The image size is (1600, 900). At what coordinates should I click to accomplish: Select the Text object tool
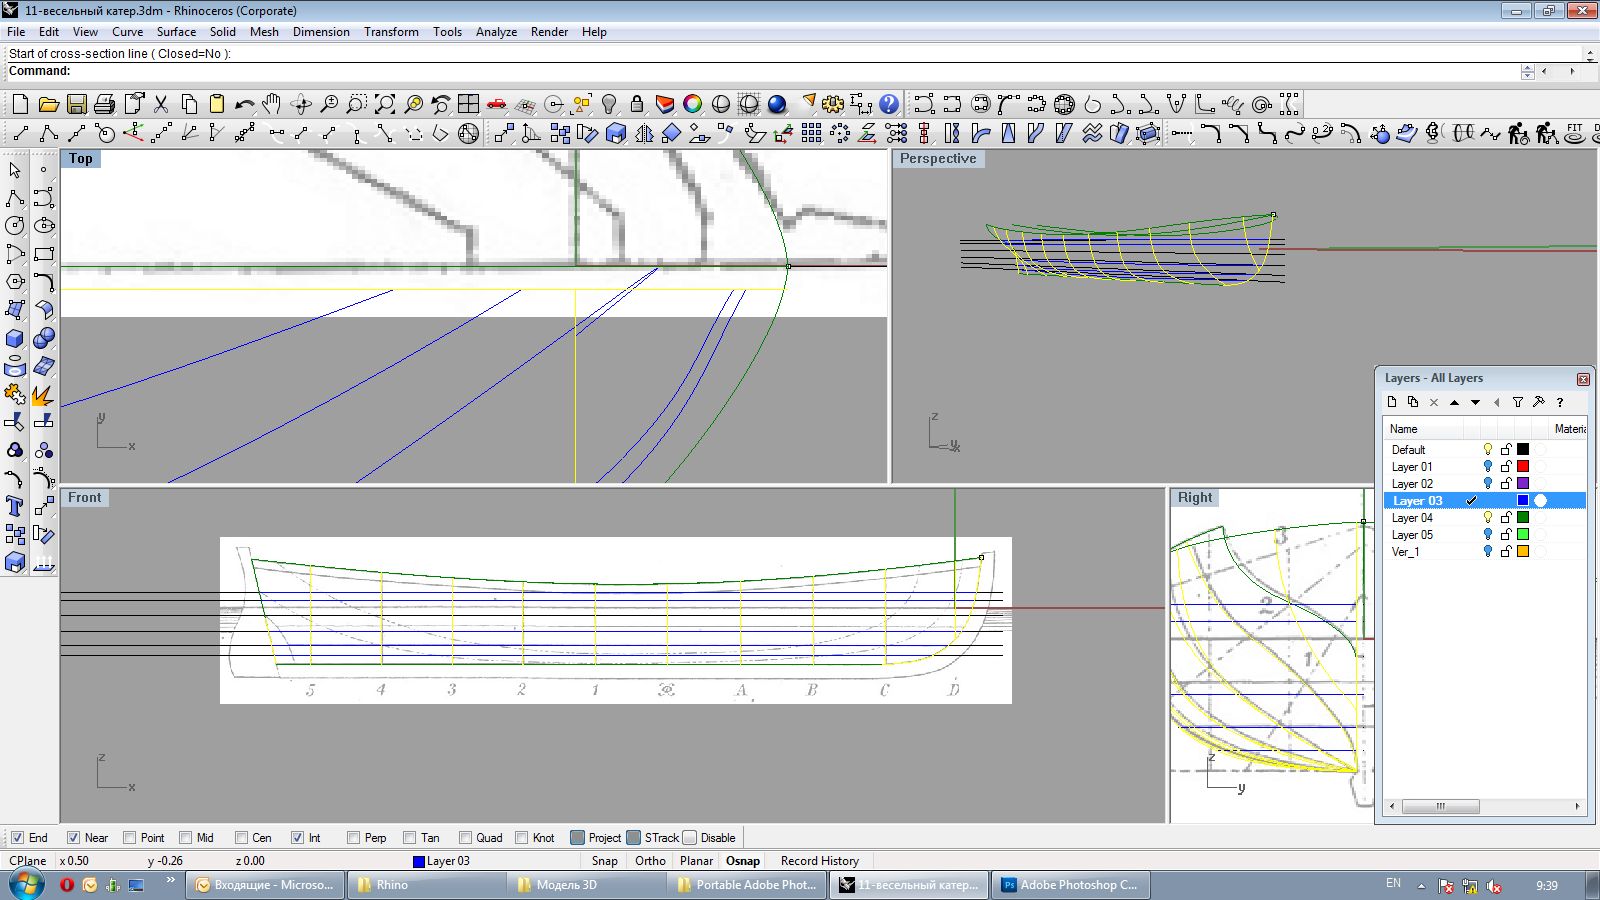(x=15, y=506)
